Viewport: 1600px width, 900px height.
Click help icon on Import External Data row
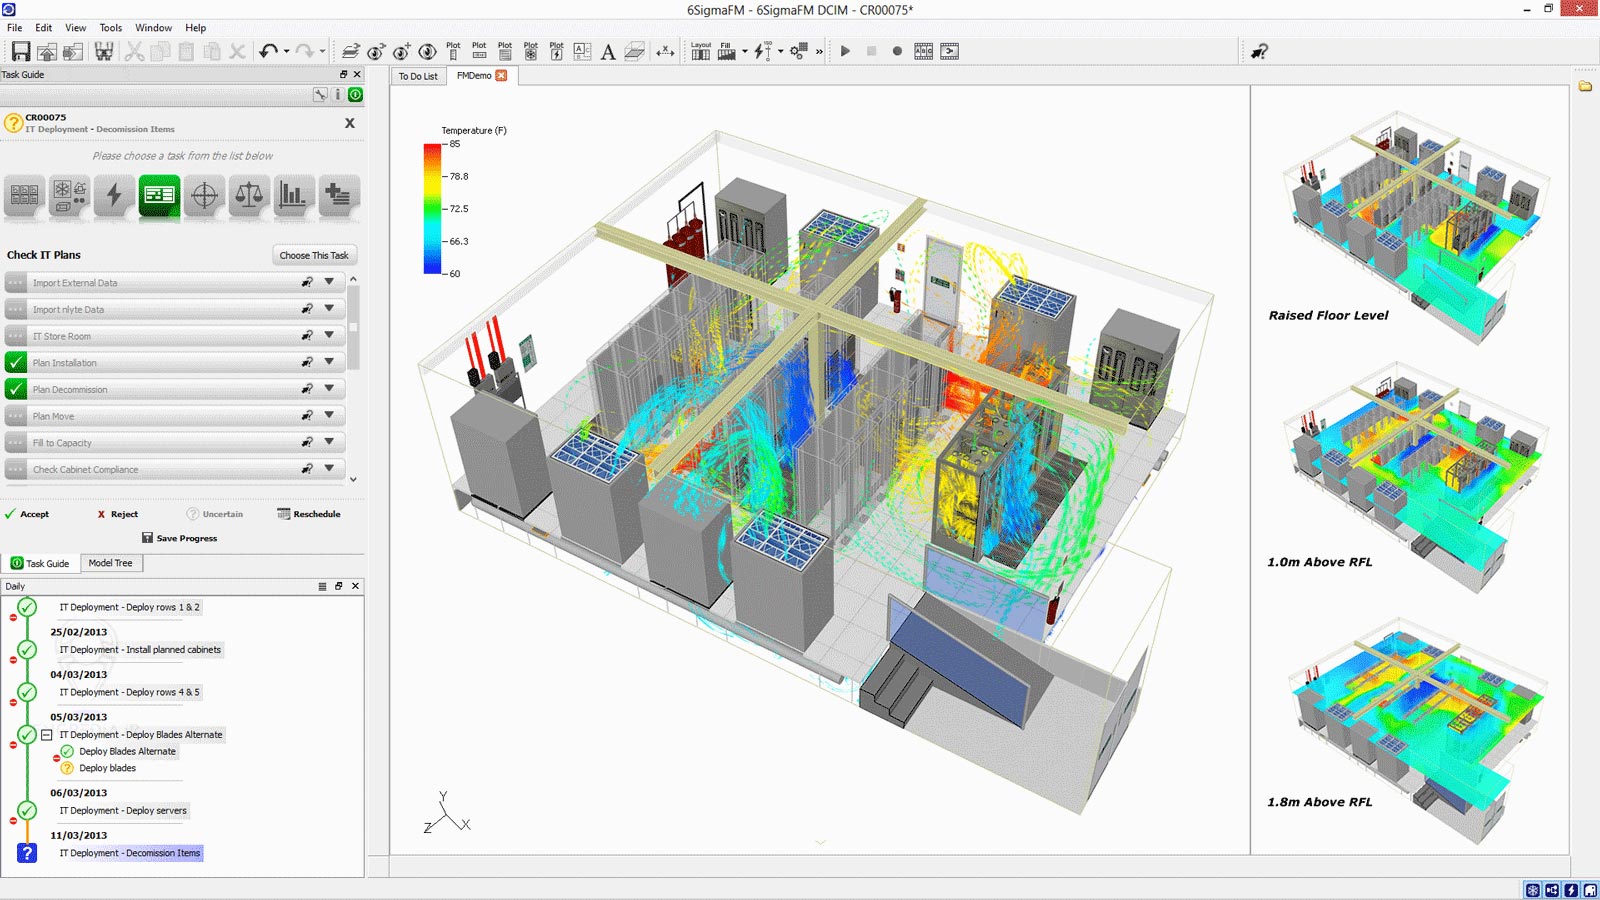click(x=307, y=283)
